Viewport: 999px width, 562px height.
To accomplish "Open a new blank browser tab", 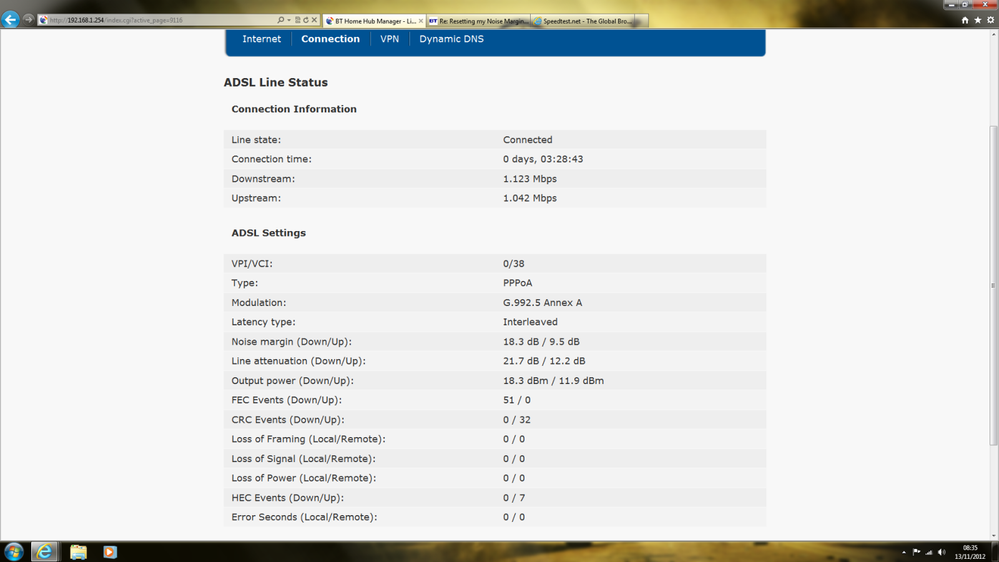I will [642, 21].
